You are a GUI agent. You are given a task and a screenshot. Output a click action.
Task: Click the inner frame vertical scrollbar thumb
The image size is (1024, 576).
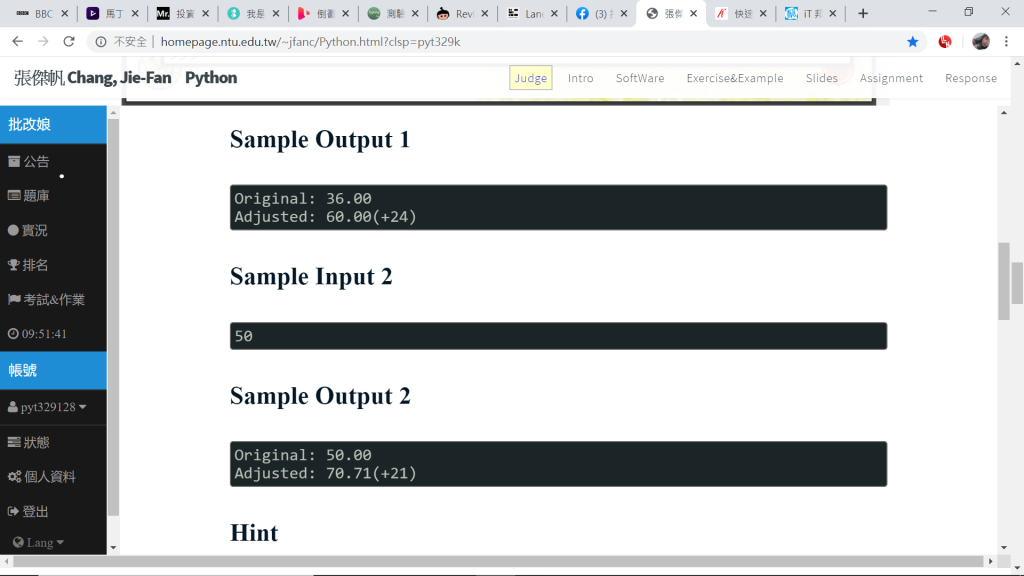click(1004, 281)
